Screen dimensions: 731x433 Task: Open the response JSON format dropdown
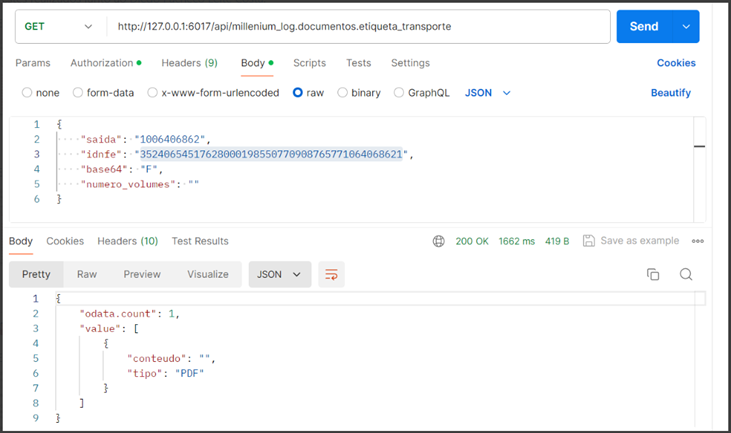pos(279,274)
